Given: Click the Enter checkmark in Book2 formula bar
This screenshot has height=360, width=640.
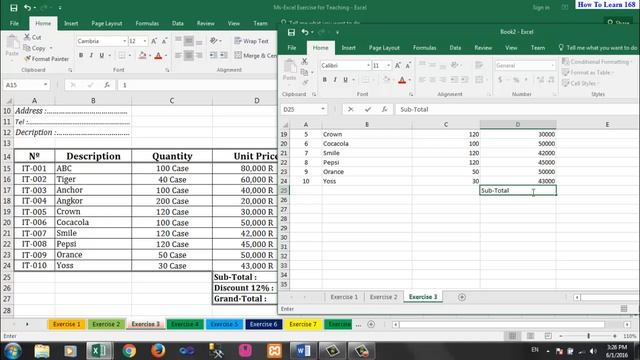Looking at the screenshot, I should coord(368,109).
